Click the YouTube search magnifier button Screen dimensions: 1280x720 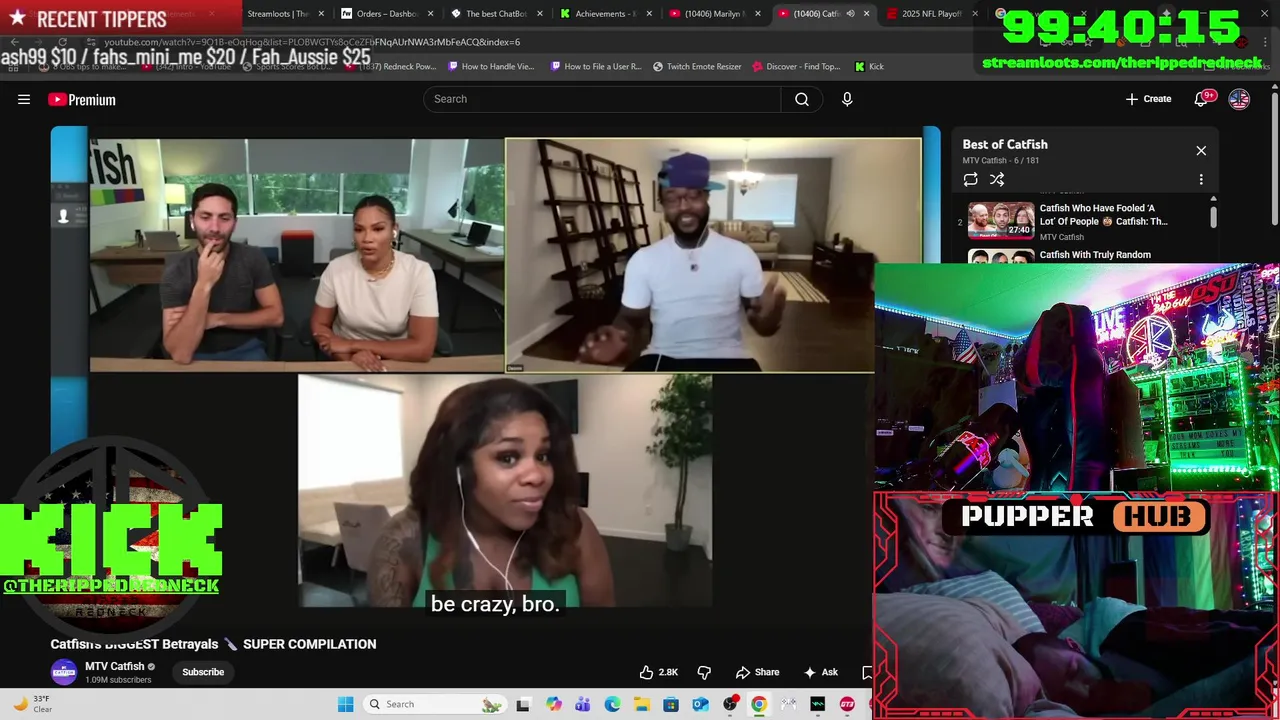(802, 99)
